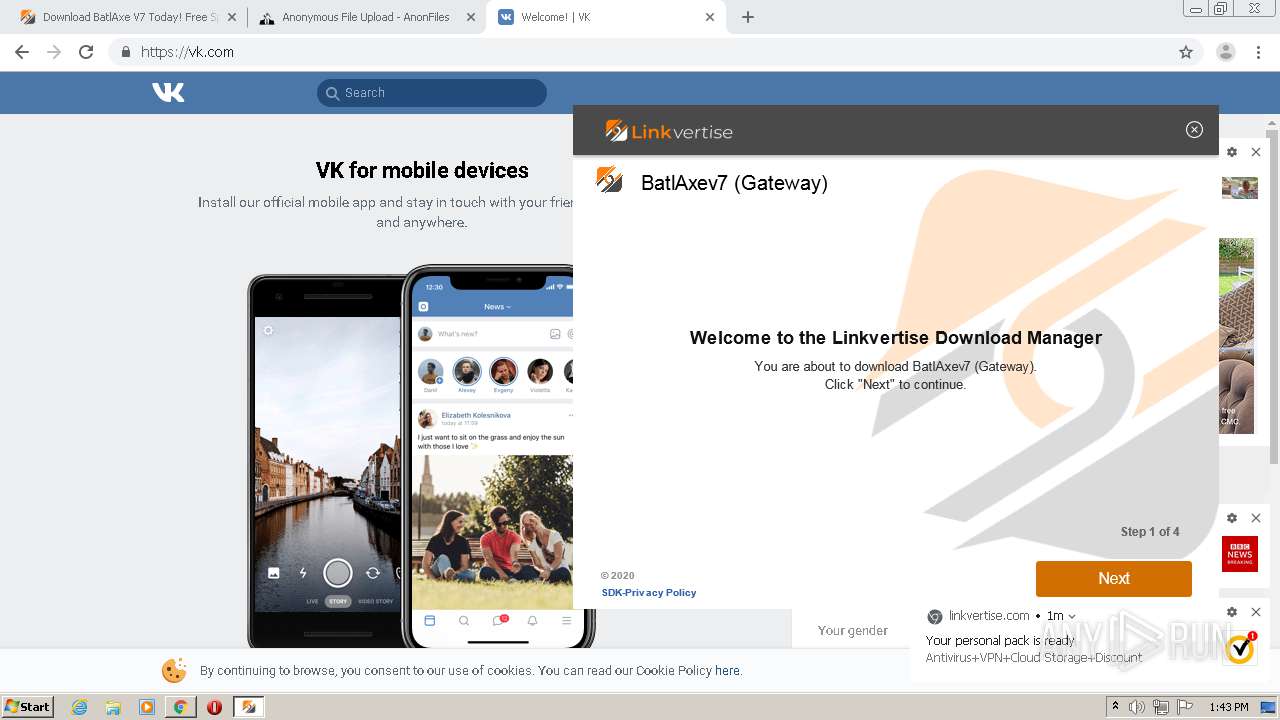
Task: Open the cookie policy 'here' link
Action: [x=727, y=671]
